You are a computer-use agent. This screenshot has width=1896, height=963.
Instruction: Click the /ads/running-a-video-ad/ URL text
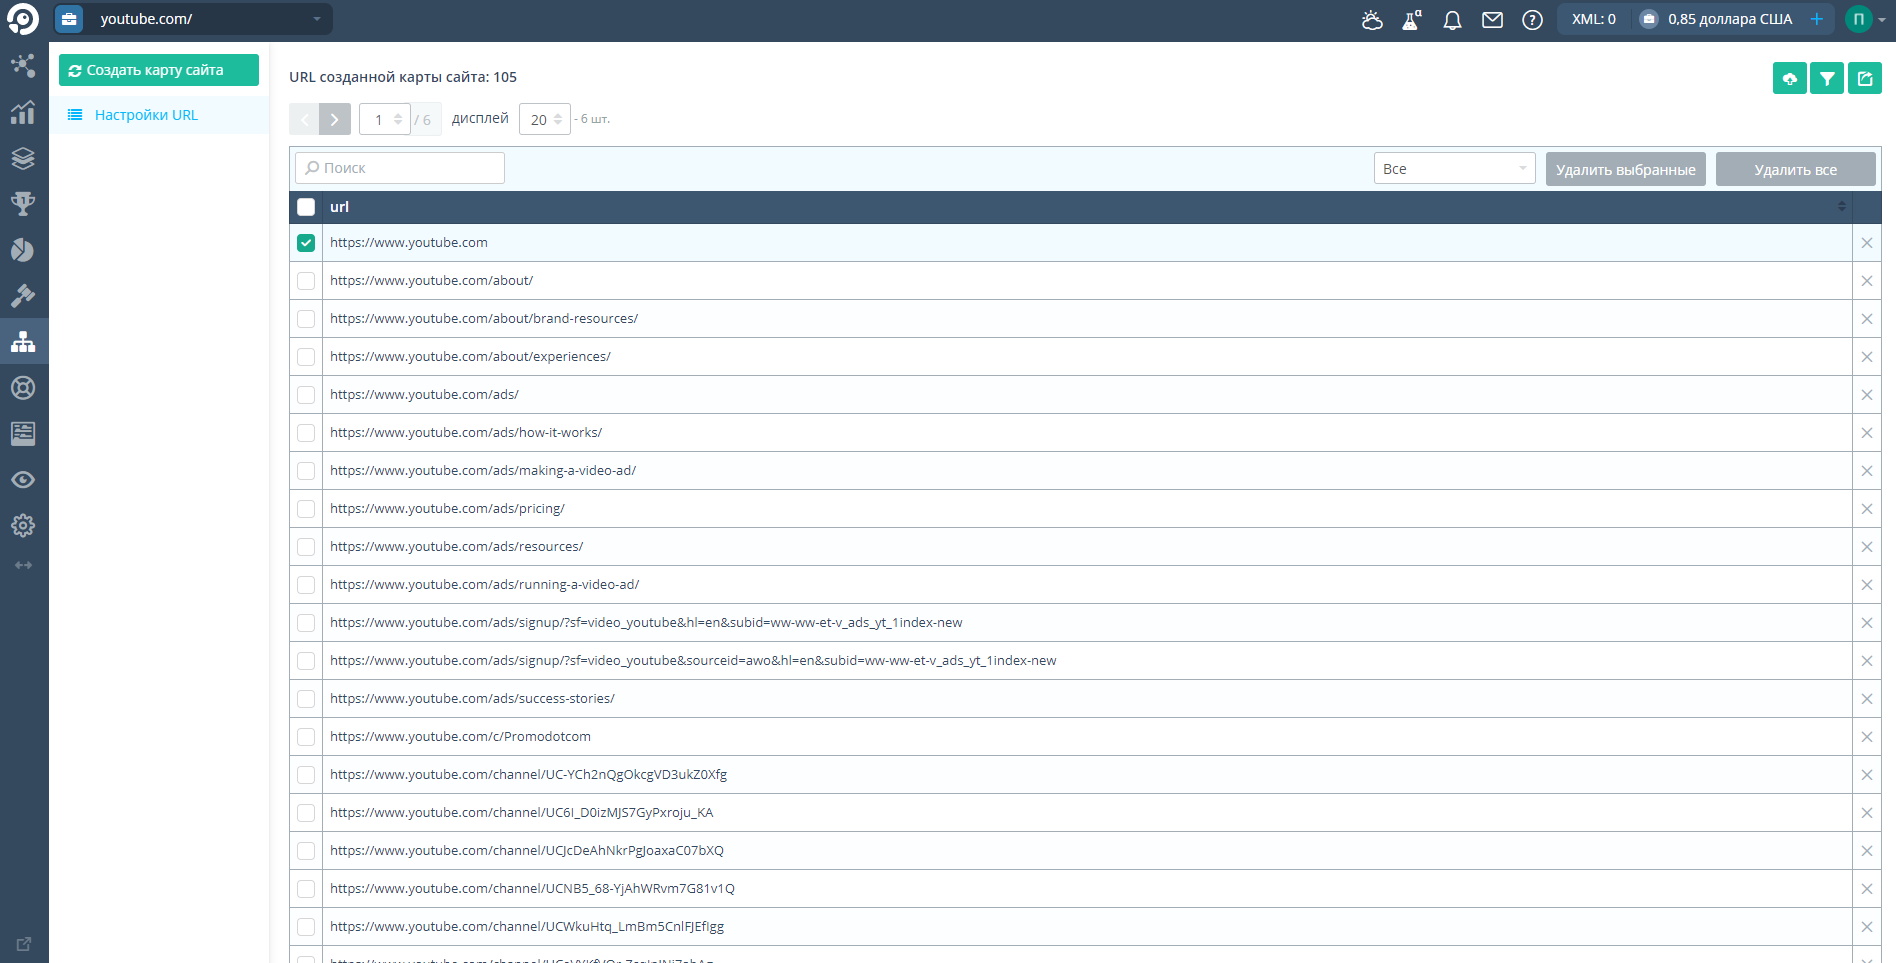point(484,585)
